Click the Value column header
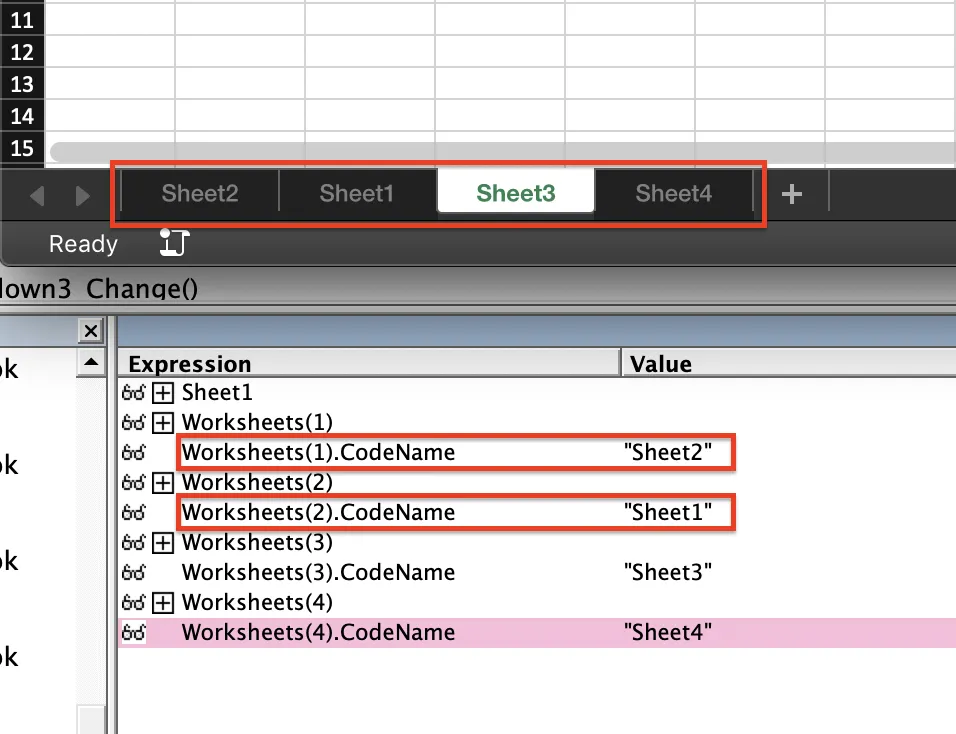The width and height of the screenshot is (956, 734). pos(790,363)
